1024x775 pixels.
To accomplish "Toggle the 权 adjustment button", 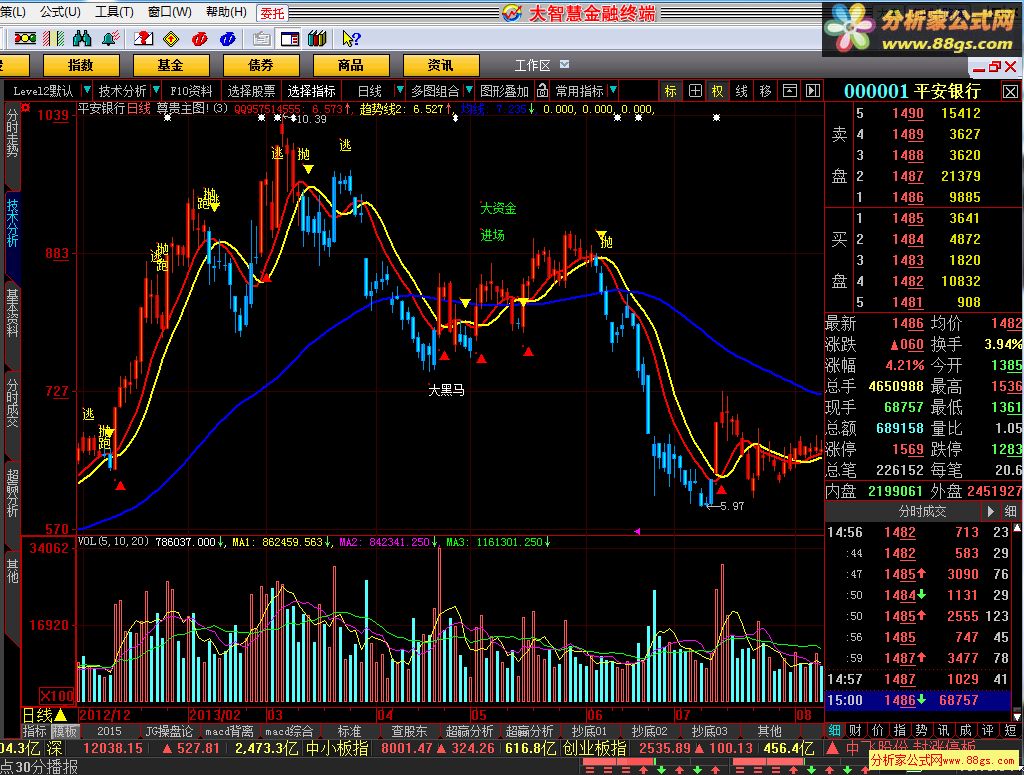I will pos(718,91).
